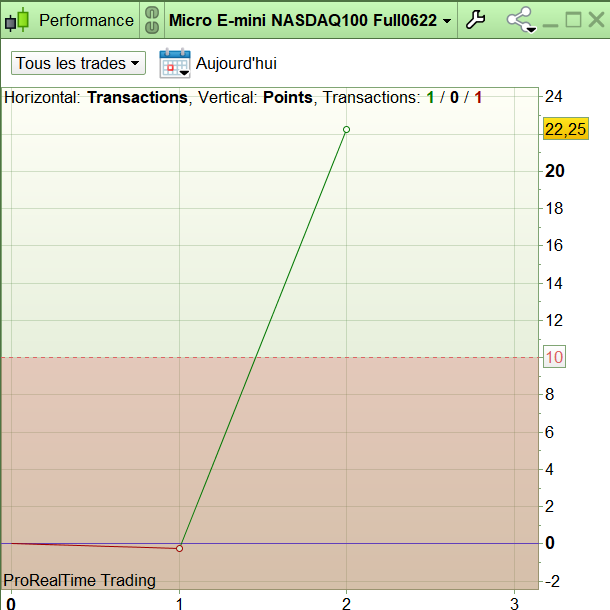Minimize the Performance window
The image size is (610, 610).
tap(550, 25)
